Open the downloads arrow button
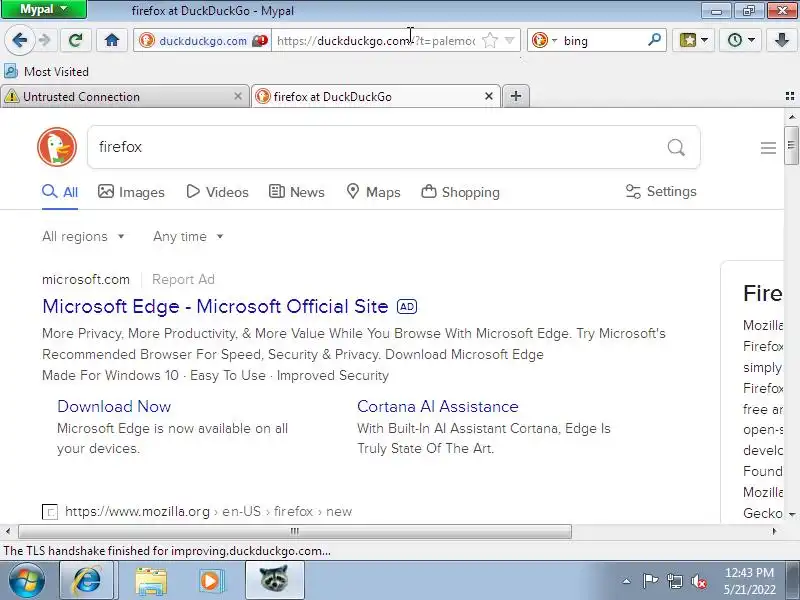 782,40
